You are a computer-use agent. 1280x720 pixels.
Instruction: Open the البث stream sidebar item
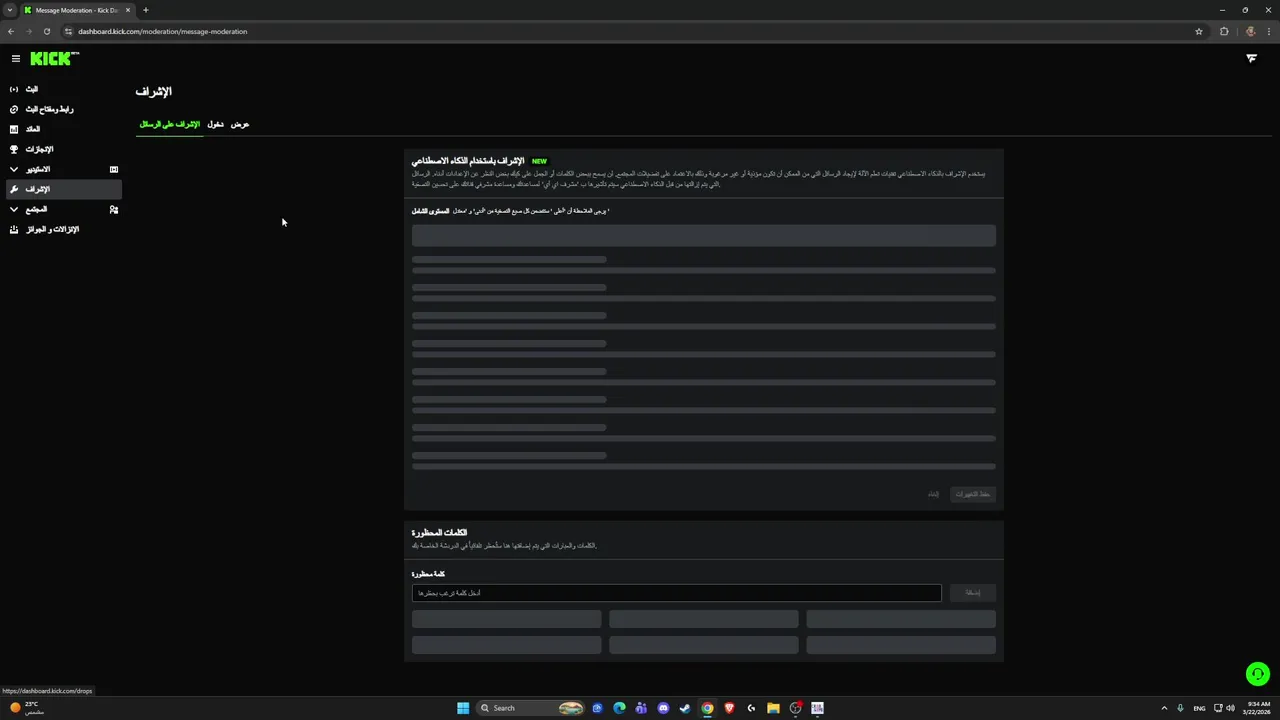pos(63,89)
